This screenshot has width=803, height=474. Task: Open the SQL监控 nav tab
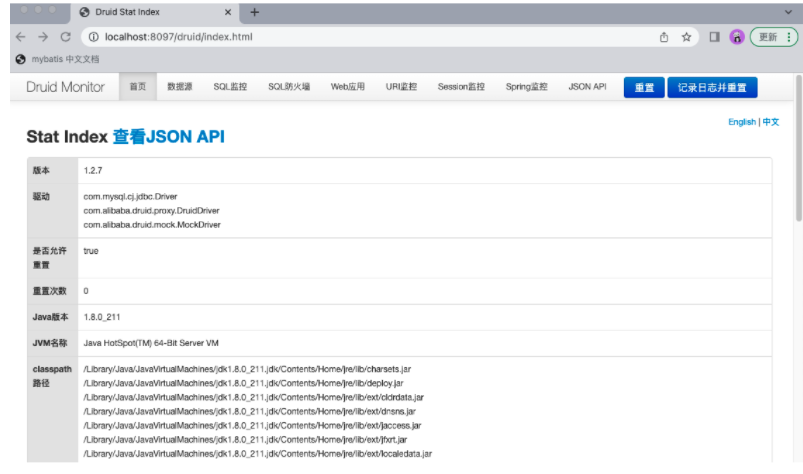point(230,87)
